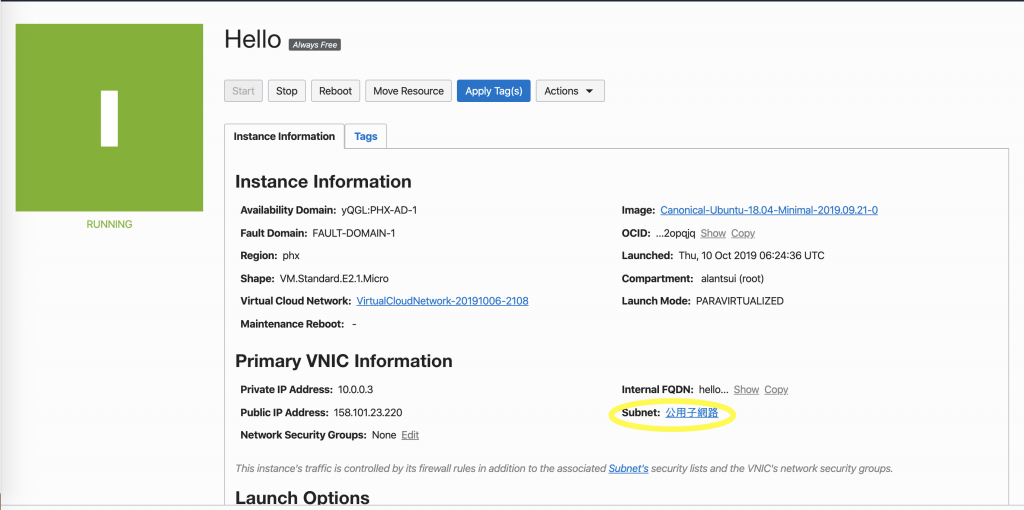Select the Instance Information tab
1024x510 pixels.
(x=284, y=137)
